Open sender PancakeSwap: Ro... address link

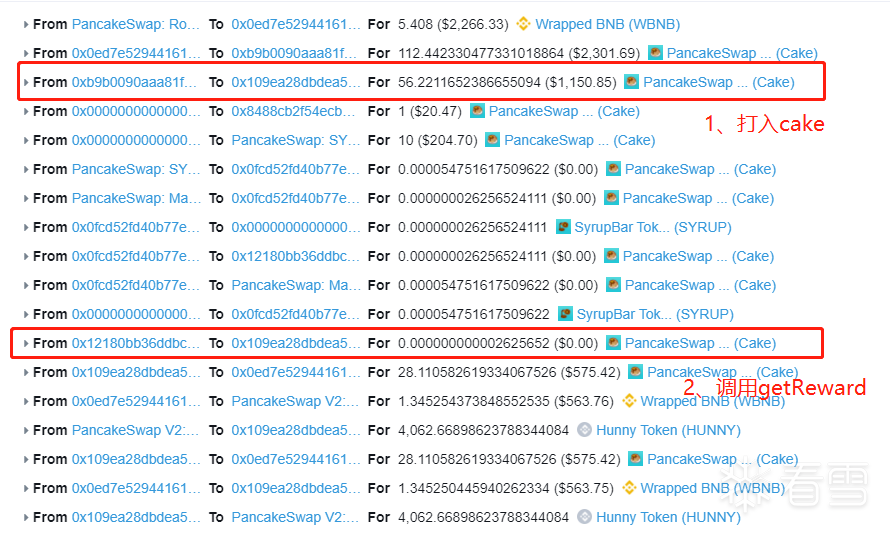(x=136, y=24)
